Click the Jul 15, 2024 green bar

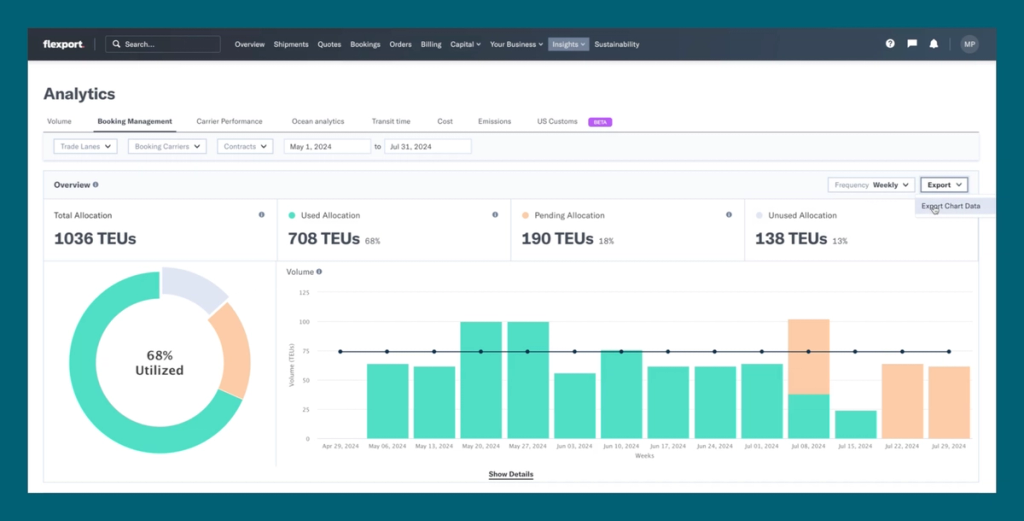tap(856, 424)
